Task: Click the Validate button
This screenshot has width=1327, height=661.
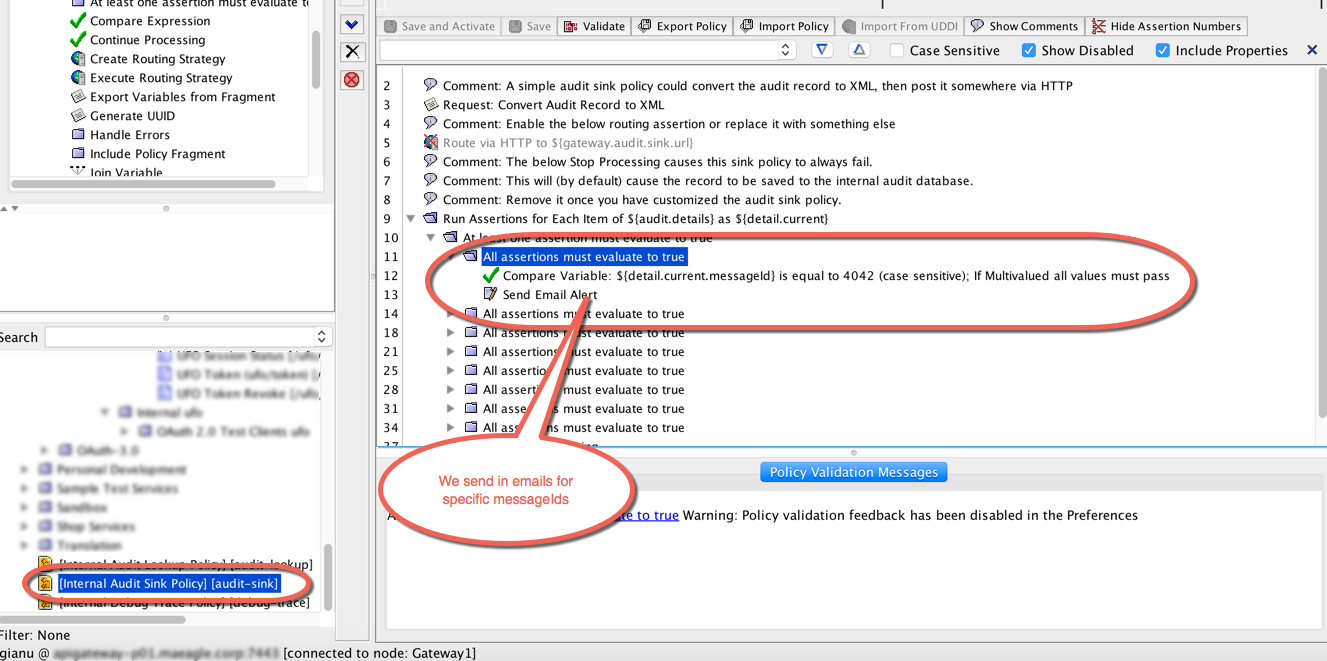Action: point(594,26)
